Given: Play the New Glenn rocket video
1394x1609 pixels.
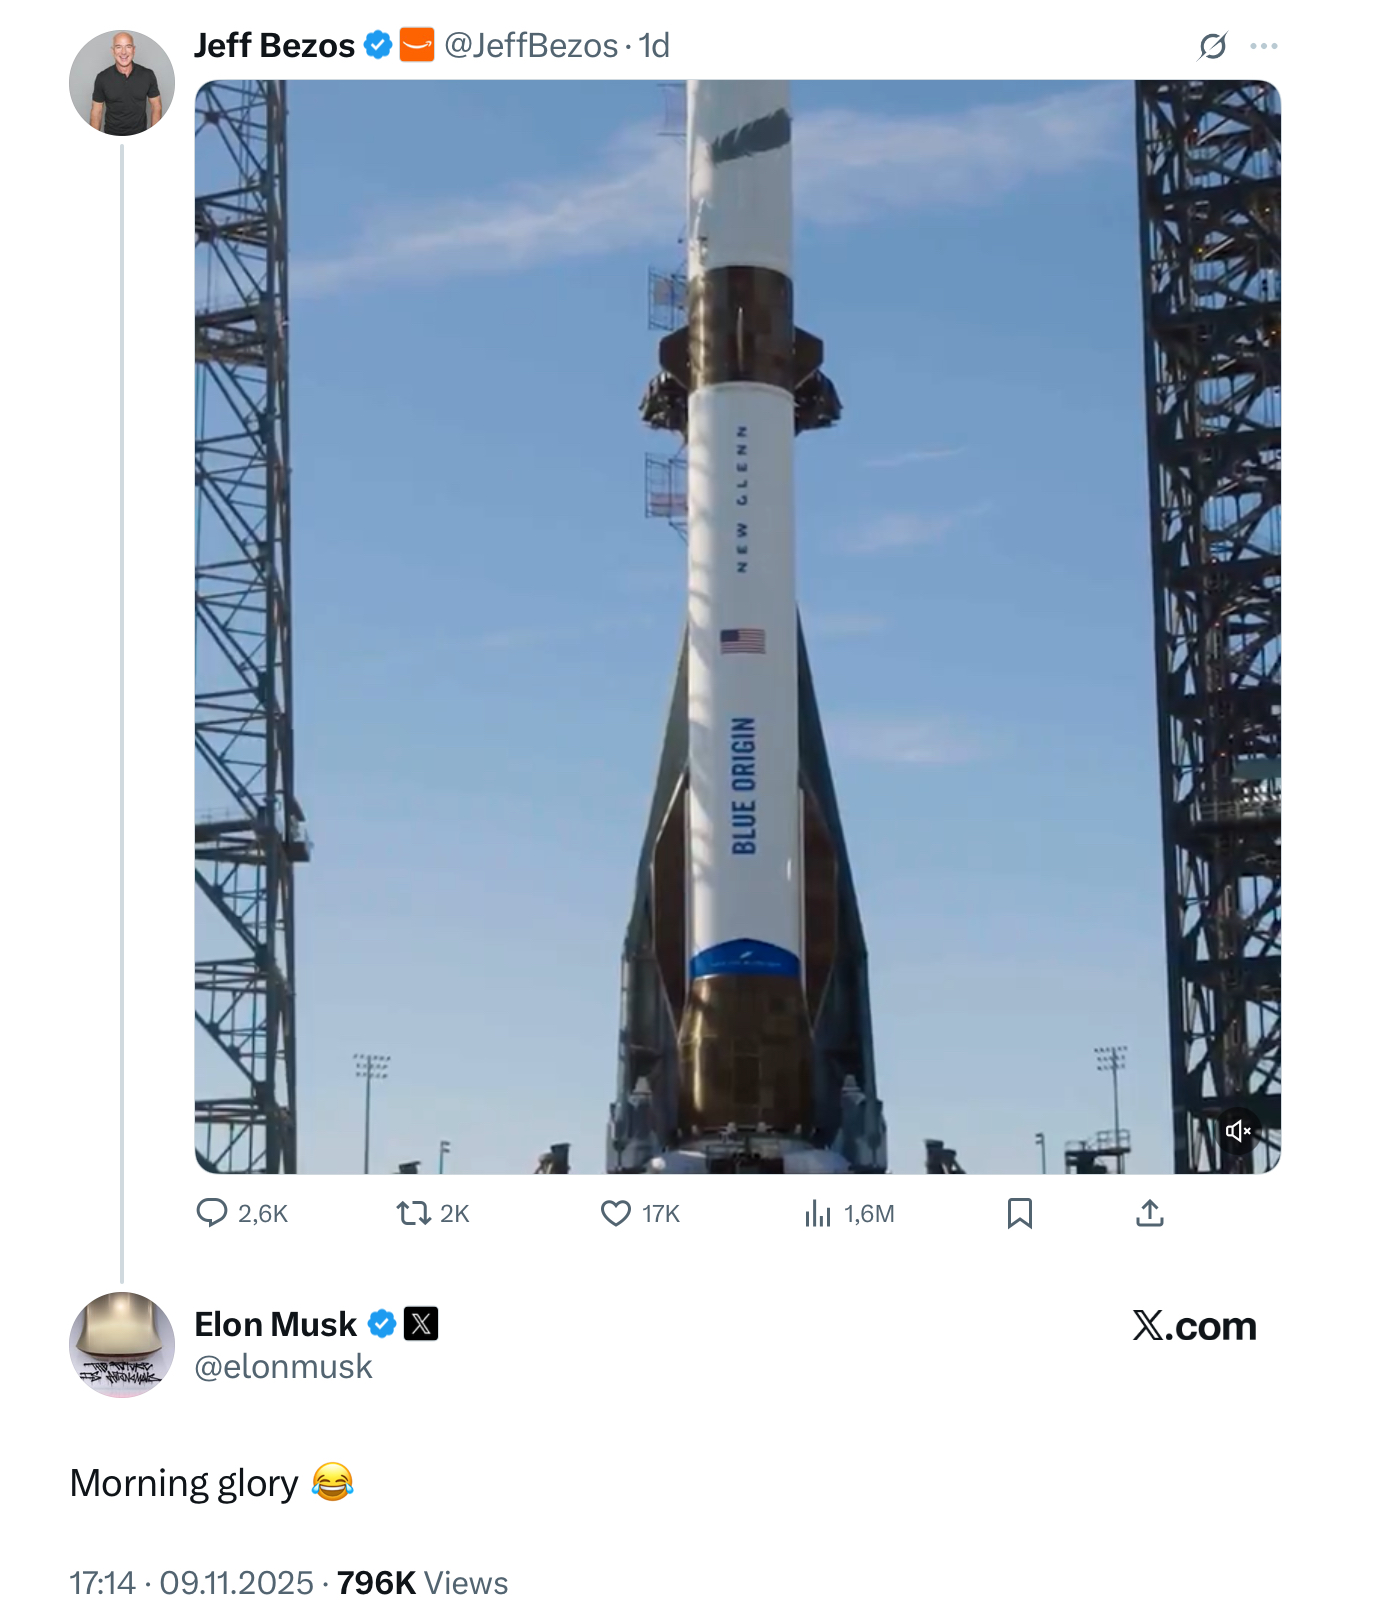Looking at the screenshot, I should point(737,626).
